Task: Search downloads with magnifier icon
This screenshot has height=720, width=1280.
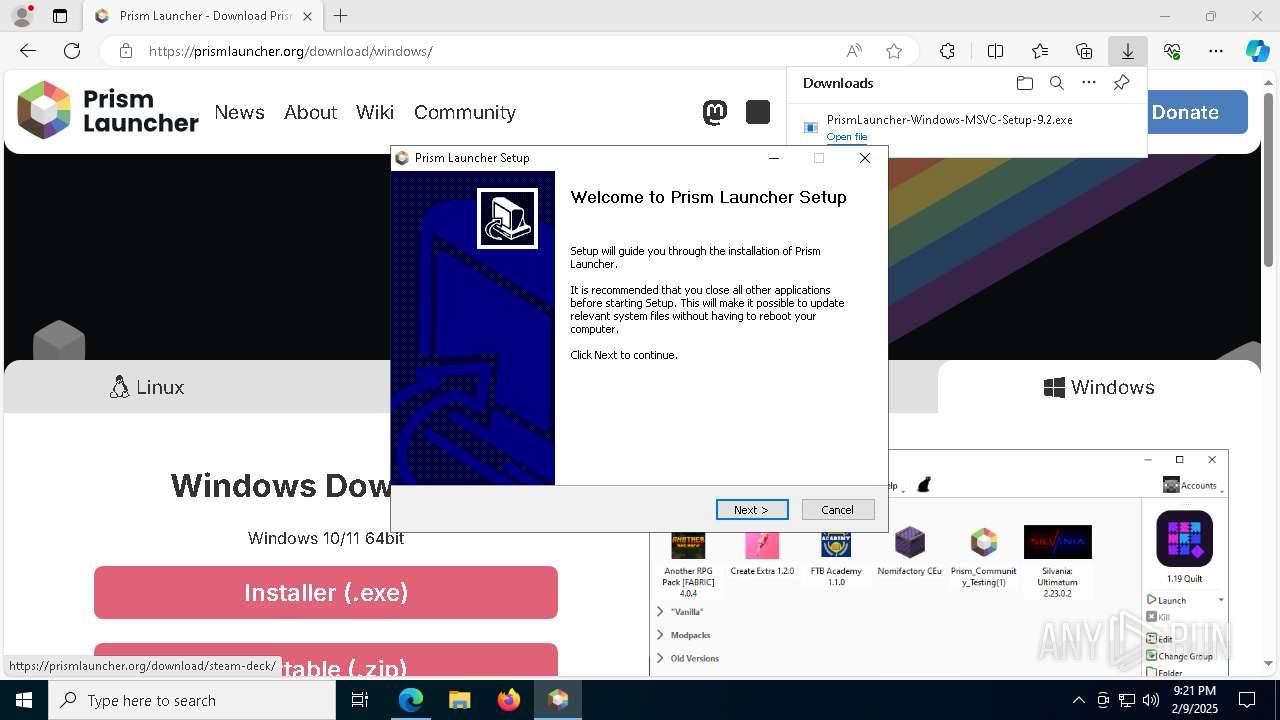Action: (x=1056, y=83)
